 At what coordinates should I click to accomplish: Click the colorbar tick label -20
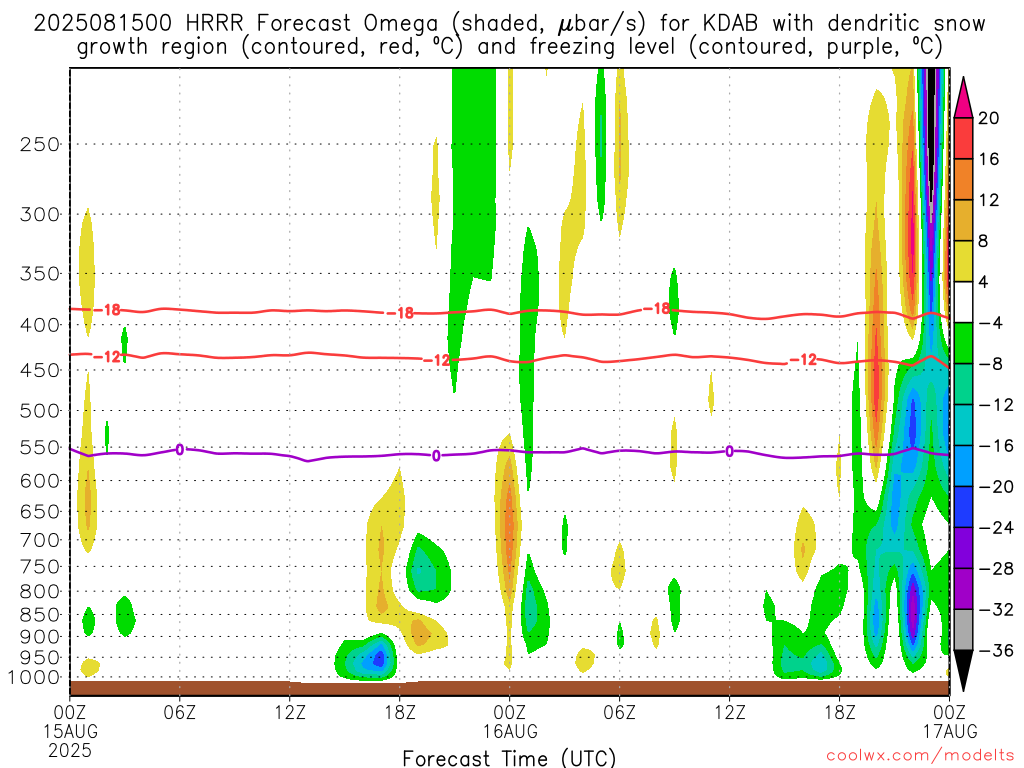pyautogui.click(x=996, y=487)
